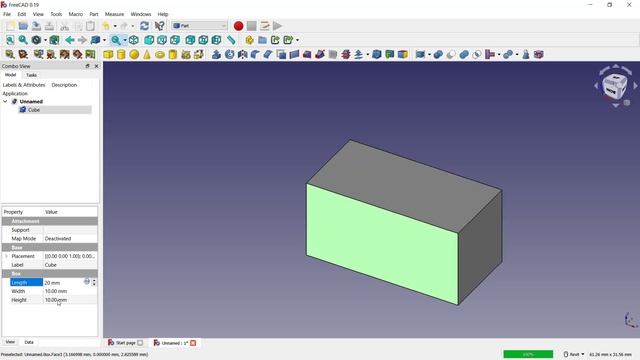Click the green progress bar in status bar

click(528, 354)
